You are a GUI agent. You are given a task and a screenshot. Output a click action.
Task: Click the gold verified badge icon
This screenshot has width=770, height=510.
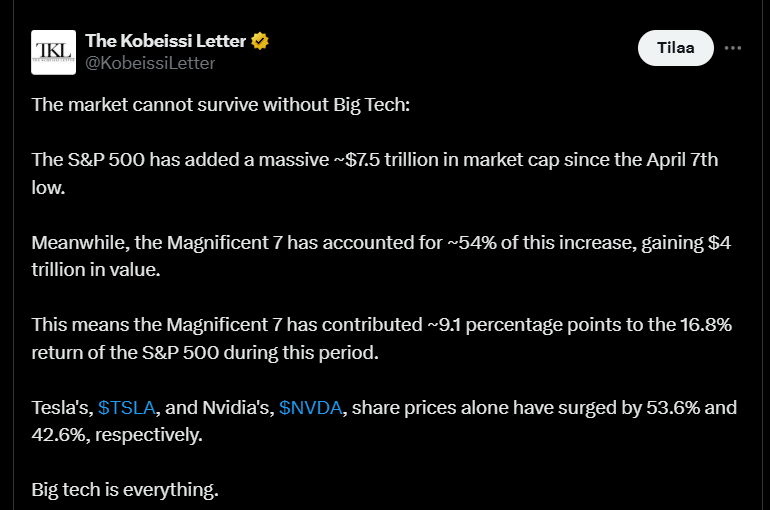pos(260,41)
